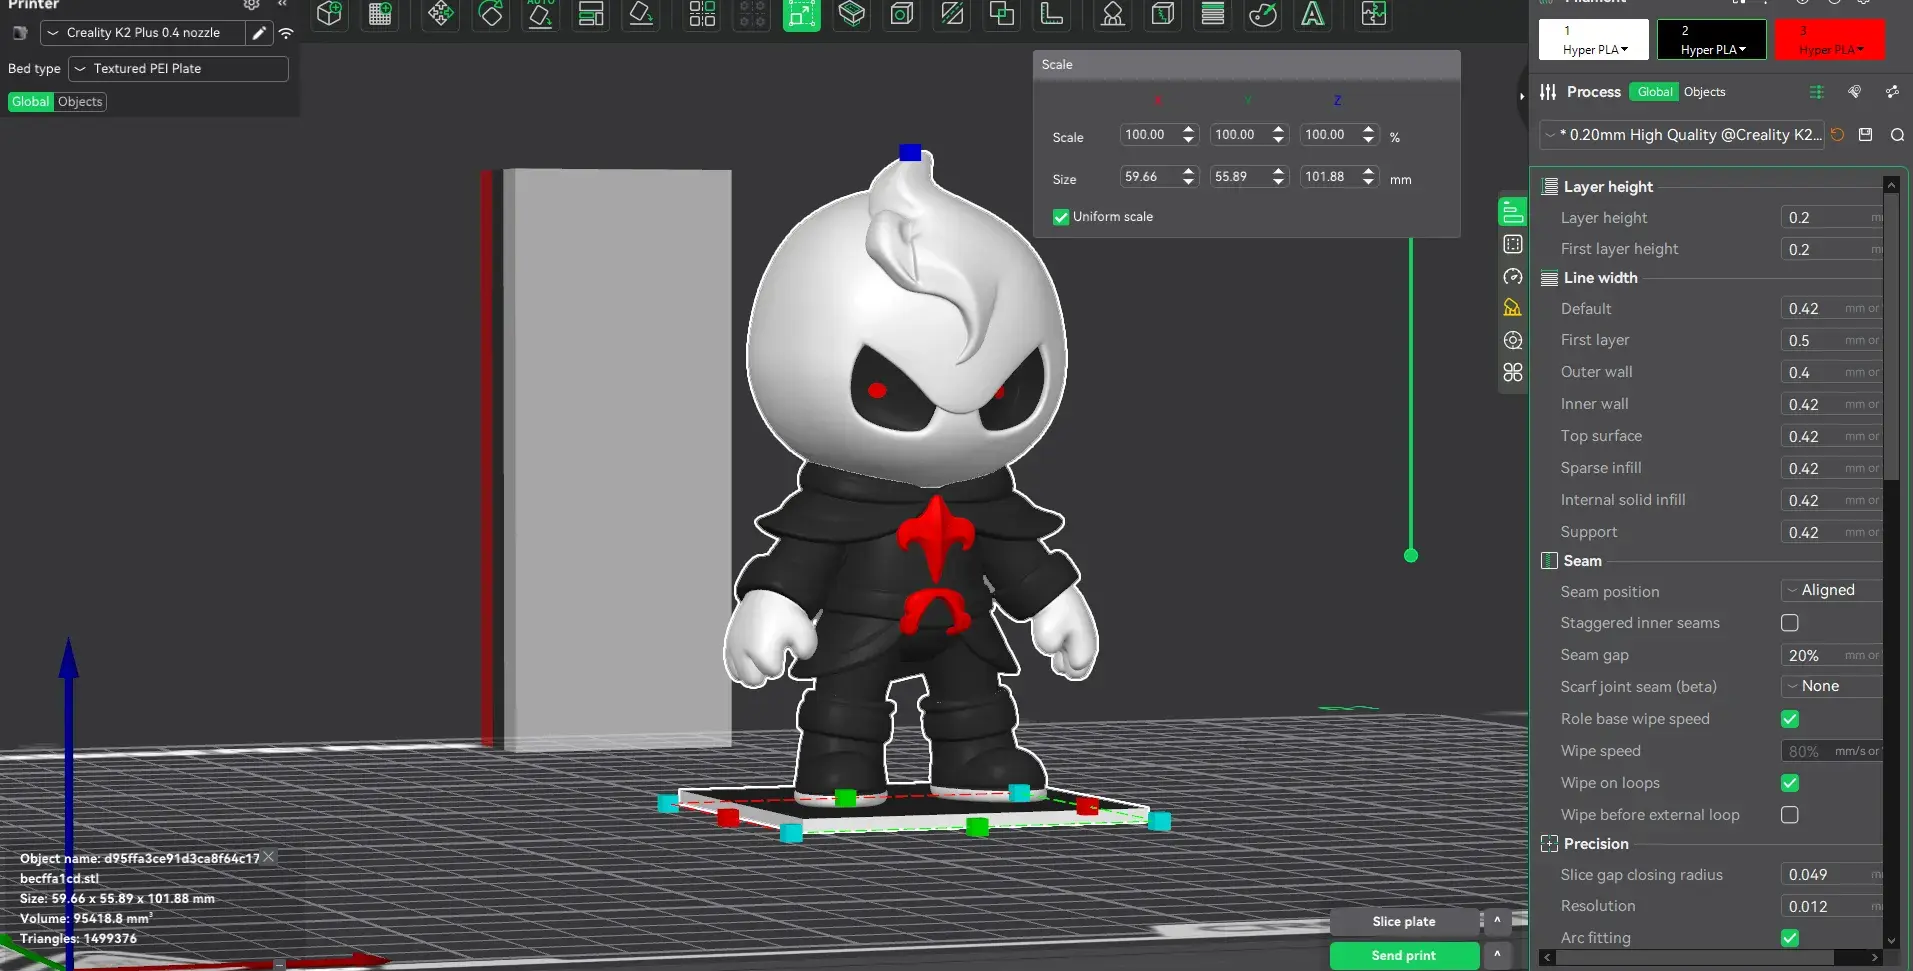Select the Move tool with four arrows
This screenshot has width=1913, height=971.
441,14
